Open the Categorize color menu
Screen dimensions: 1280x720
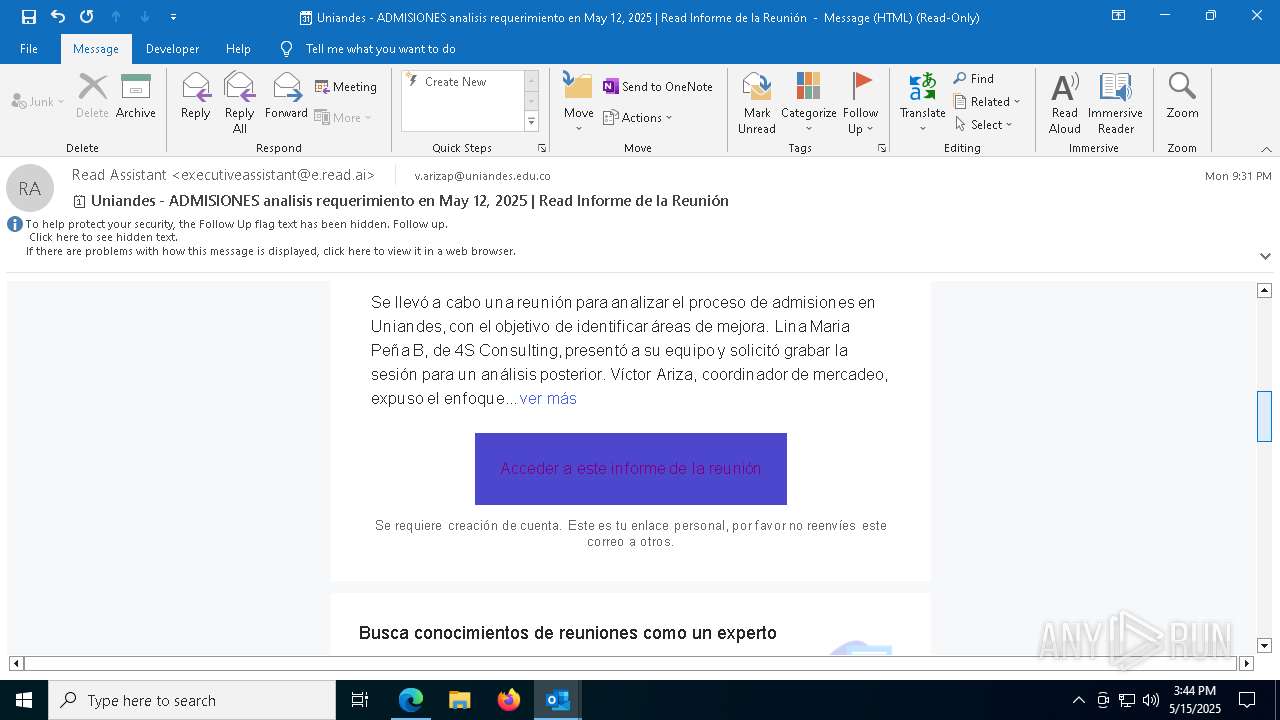pos(808,103)
